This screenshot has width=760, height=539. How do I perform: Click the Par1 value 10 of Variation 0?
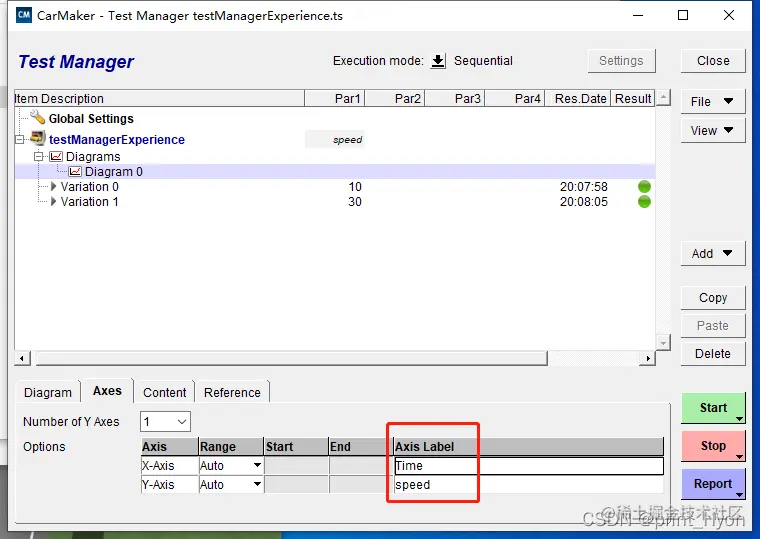[355, 187]
